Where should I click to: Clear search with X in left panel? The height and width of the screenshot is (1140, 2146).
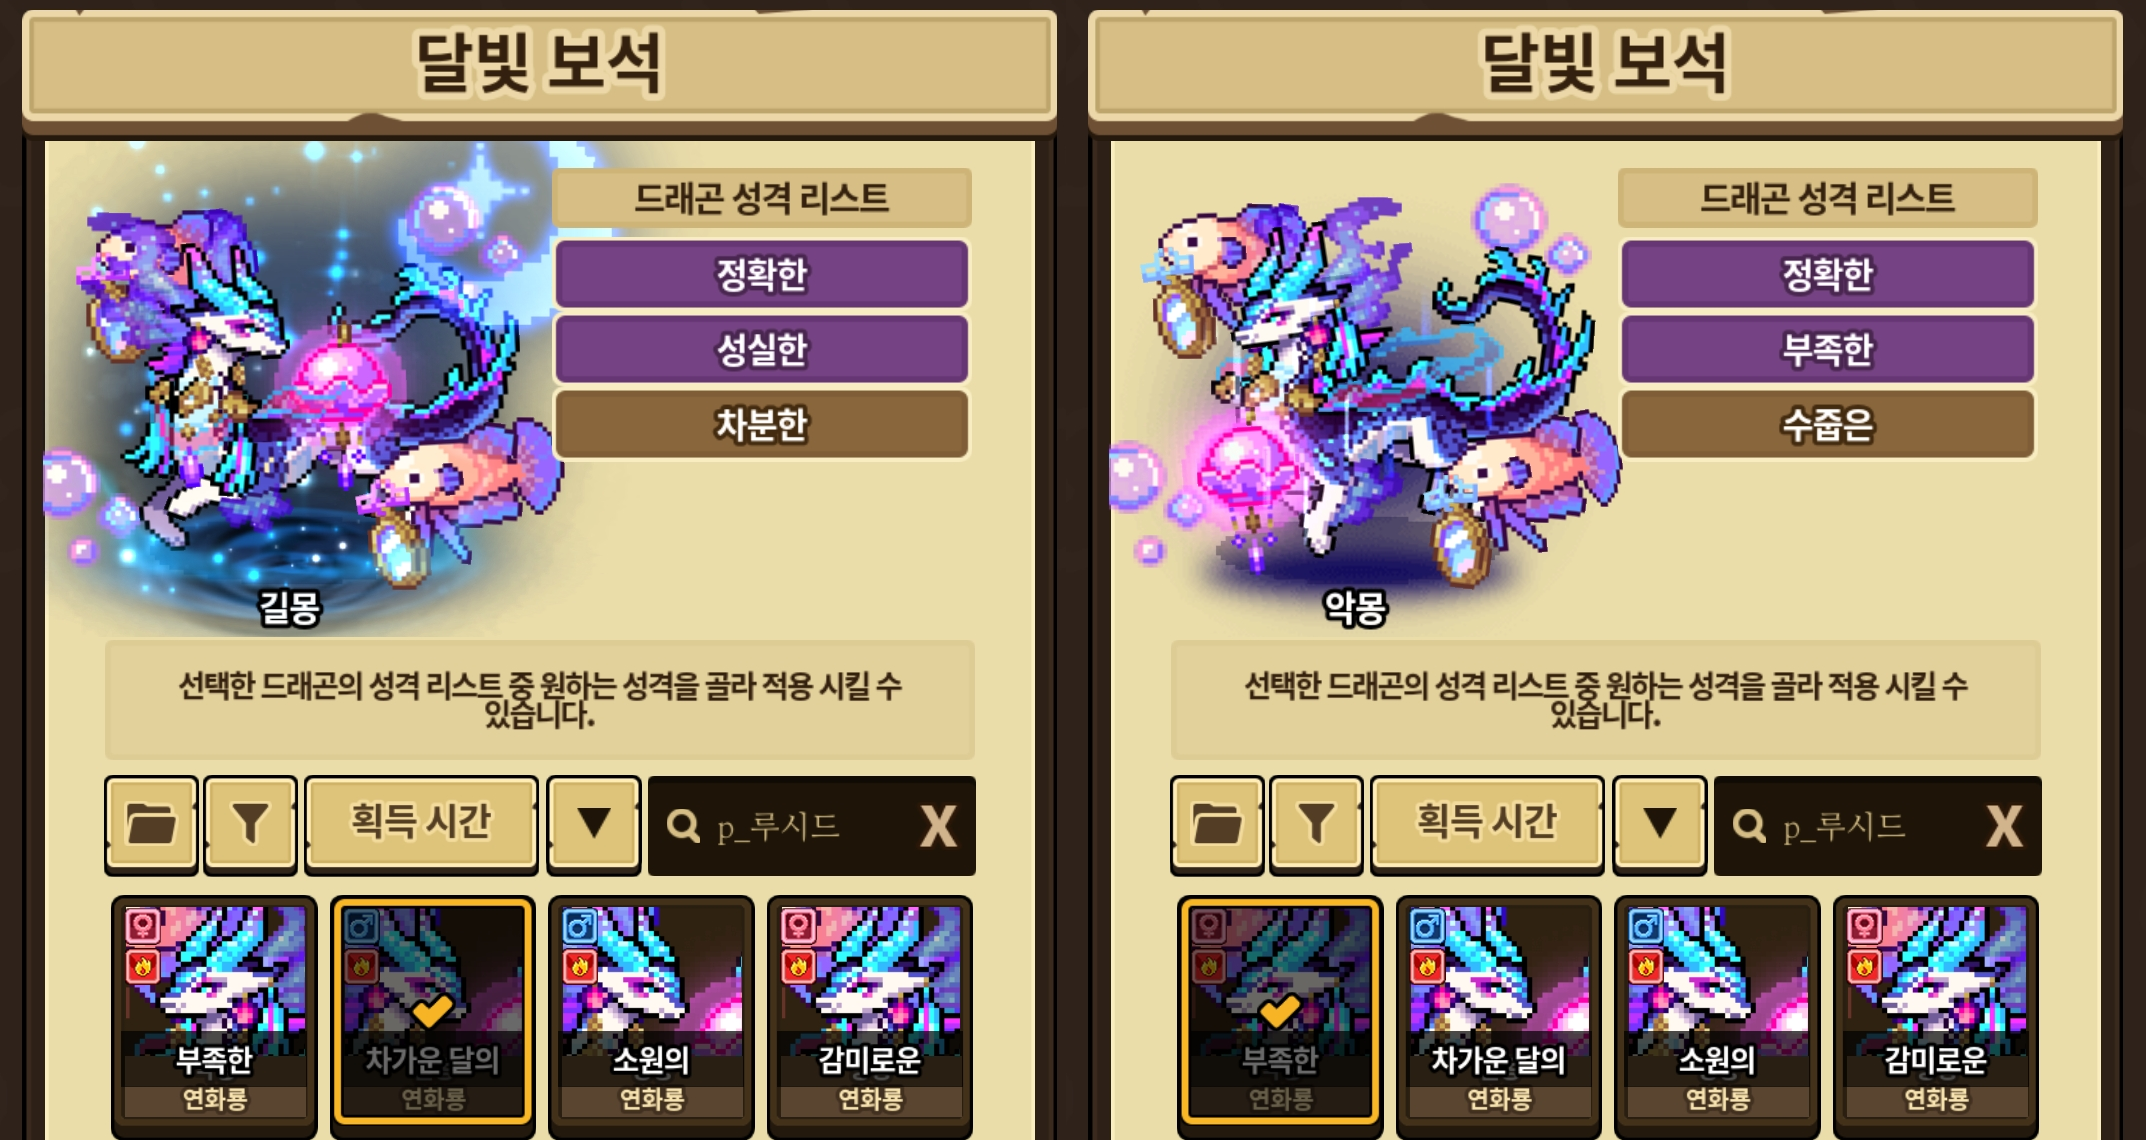(x=938, y=826)
